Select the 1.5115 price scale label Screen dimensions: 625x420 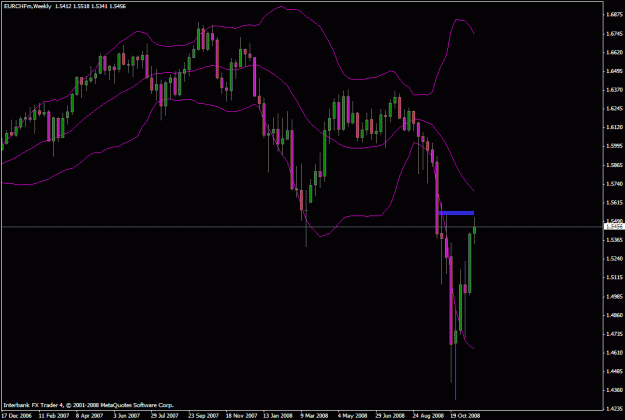[x=614, y=277]
